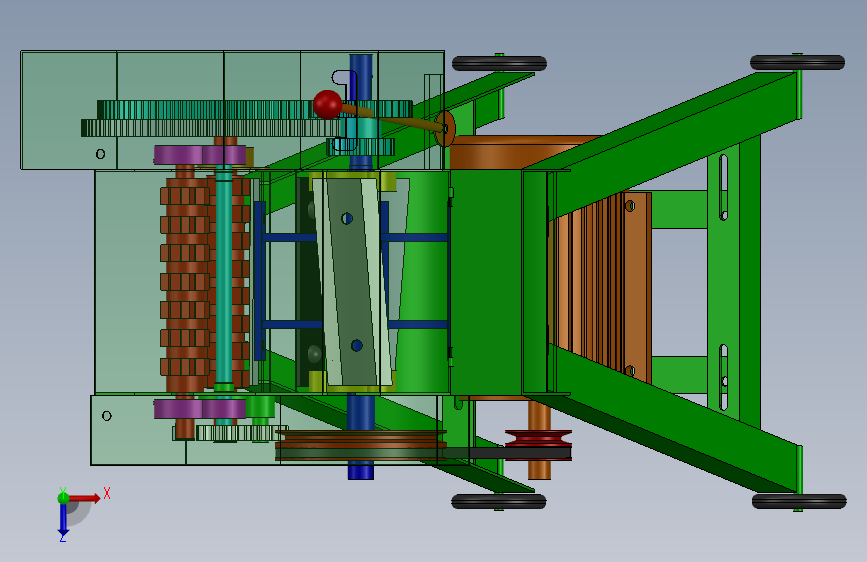Click the green Y axis dot of the triad
This screenshot has height=562, width=867.
63,497
